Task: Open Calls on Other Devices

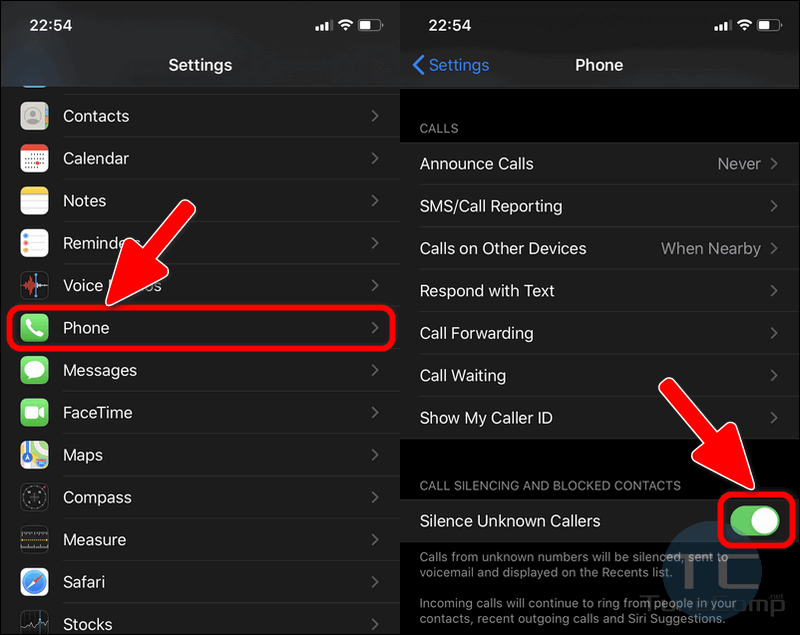Action: coord(599,248)
